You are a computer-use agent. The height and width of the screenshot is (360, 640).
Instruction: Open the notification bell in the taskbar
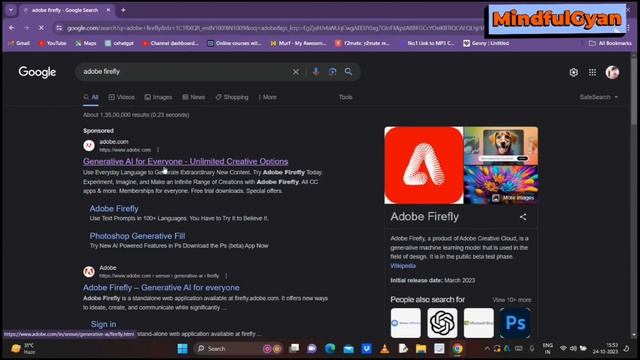coord(627,349)
